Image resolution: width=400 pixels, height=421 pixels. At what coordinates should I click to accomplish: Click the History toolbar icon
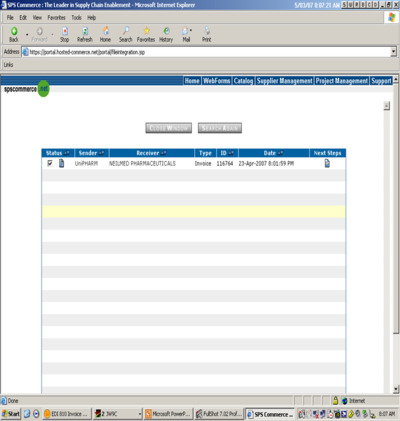[x=166, y=31]
